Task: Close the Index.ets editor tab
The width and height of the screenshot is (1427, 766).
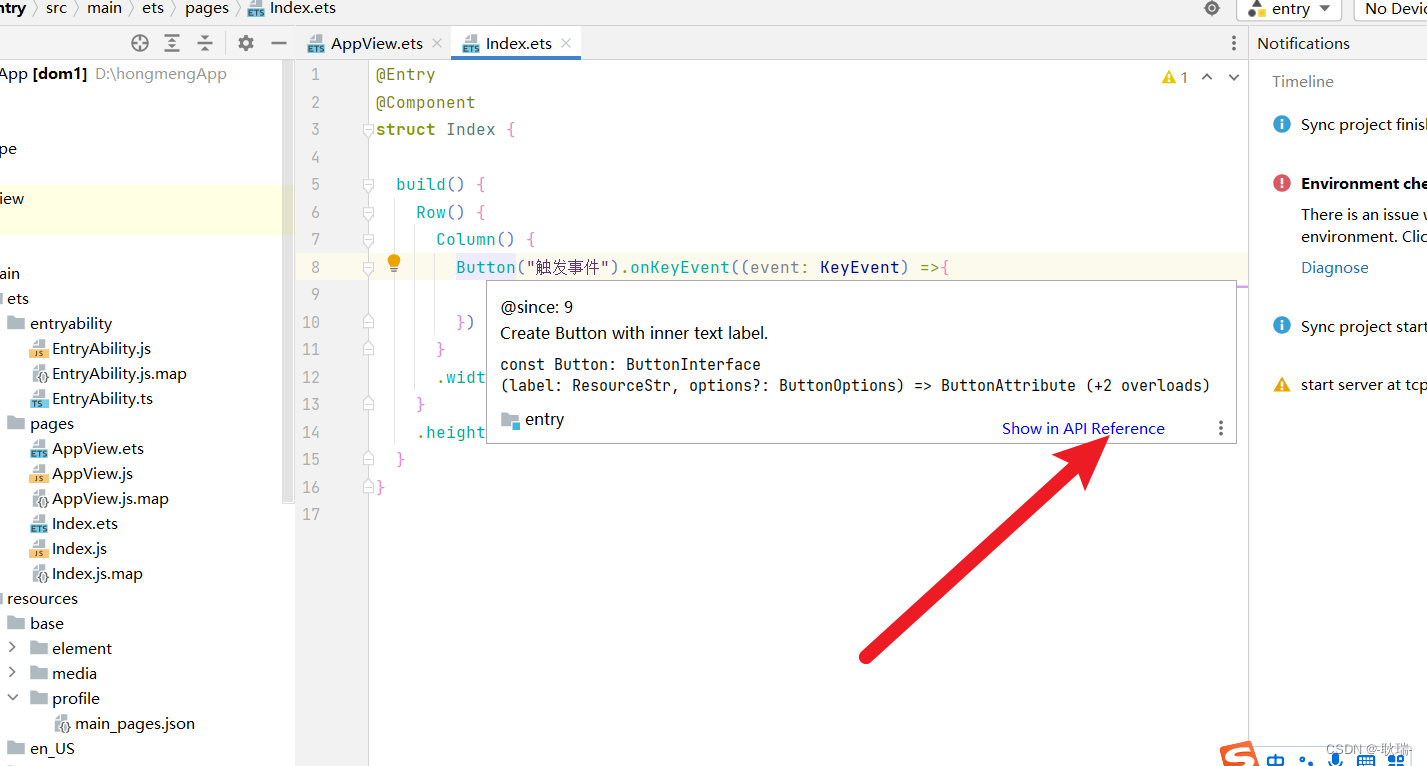Action: click(x=566, y=43)
